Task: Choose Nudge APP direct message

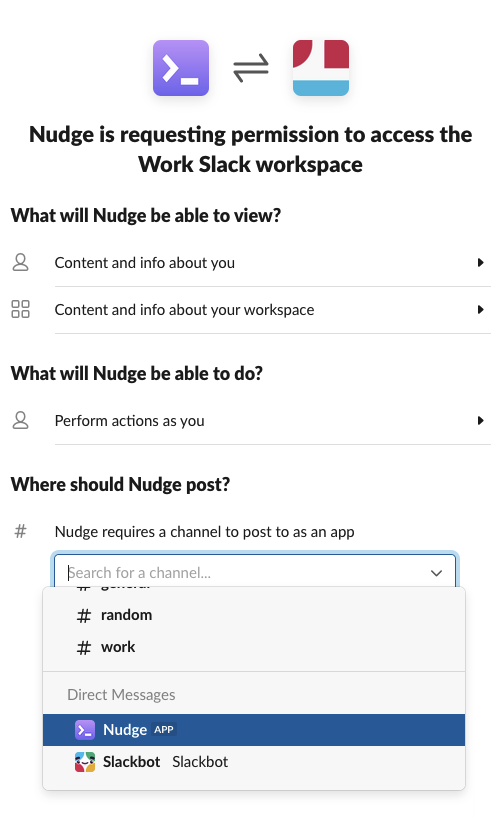Action: (x=254, y=730)
